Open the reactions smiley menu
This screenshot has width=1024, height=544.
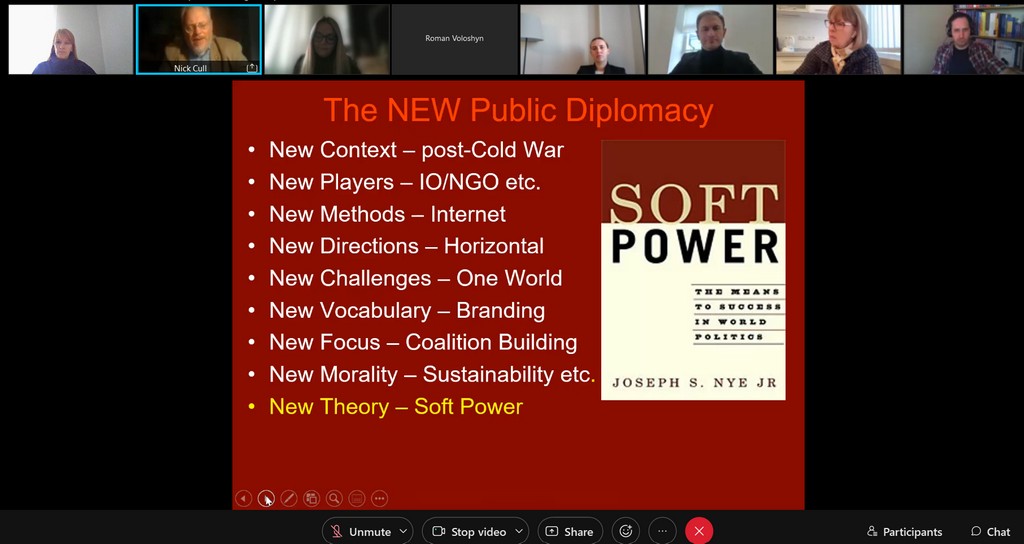(626, 531)
